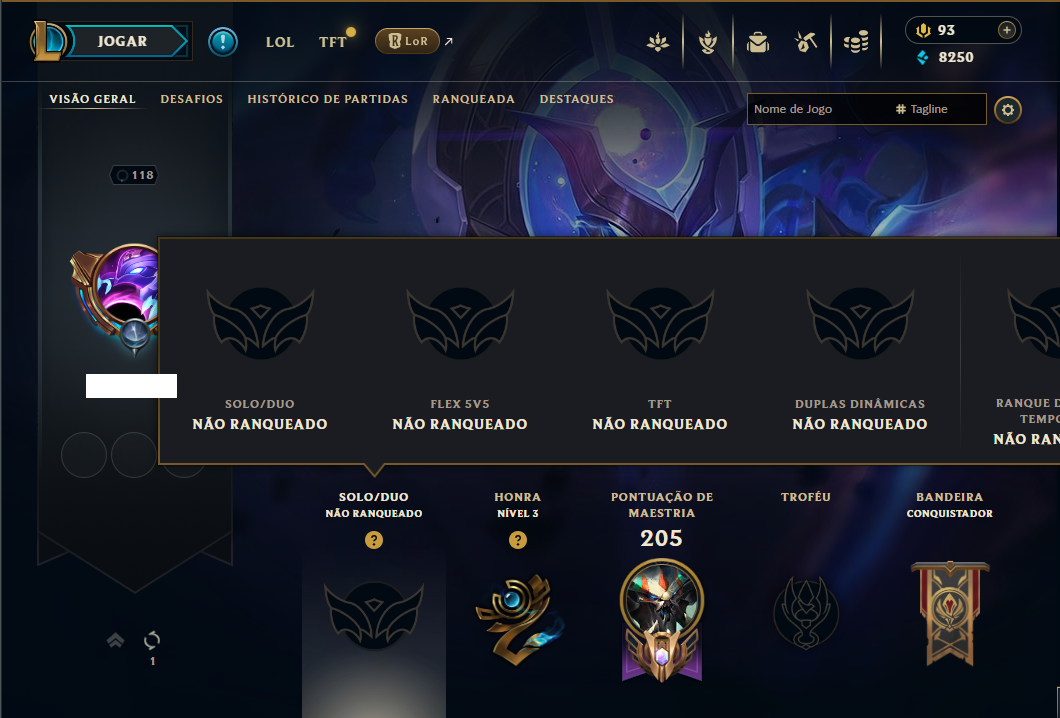Viewport: 1060px width, 718px height.
Task: Launch LoR via its badge button
Action: pos(407,41)
